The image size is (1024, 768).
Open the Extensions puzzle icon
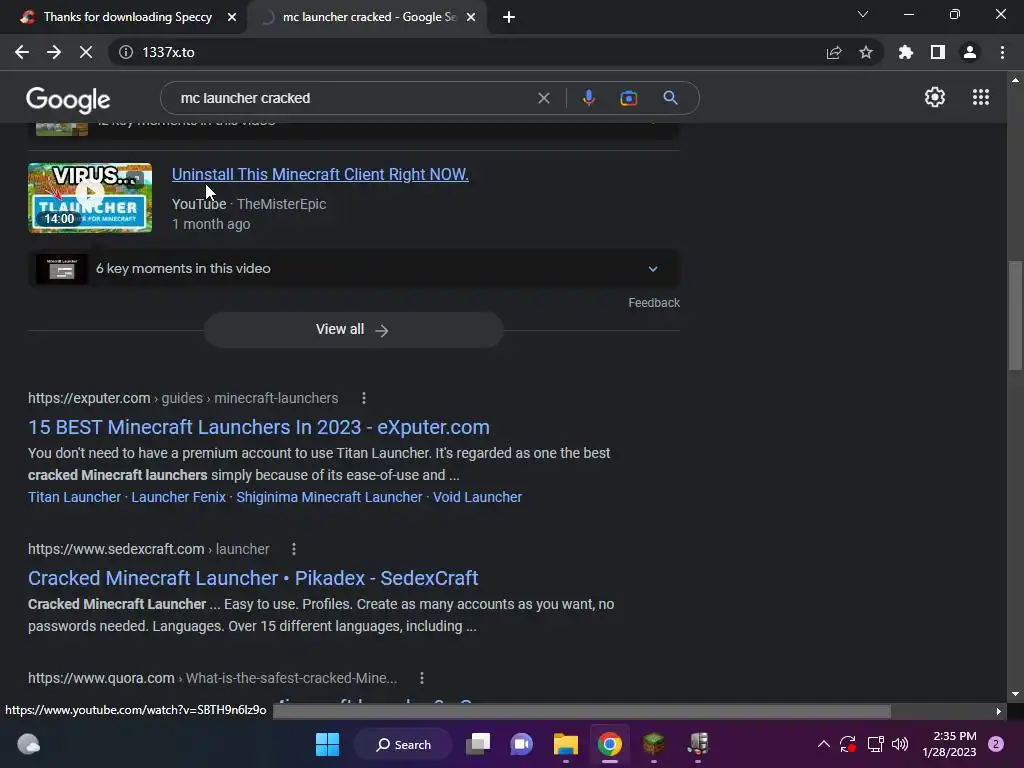(x=906, y=52)
